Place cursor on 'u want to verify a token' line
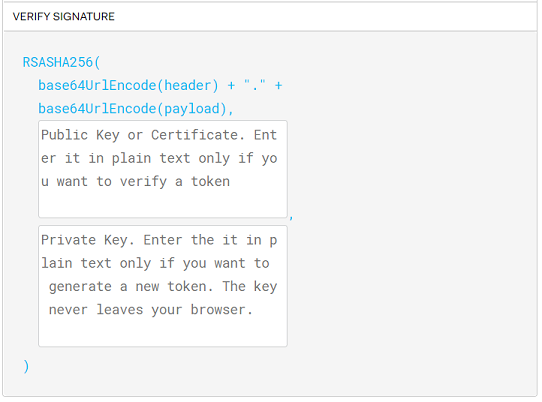The image size is (542, 402). [136, 182]
